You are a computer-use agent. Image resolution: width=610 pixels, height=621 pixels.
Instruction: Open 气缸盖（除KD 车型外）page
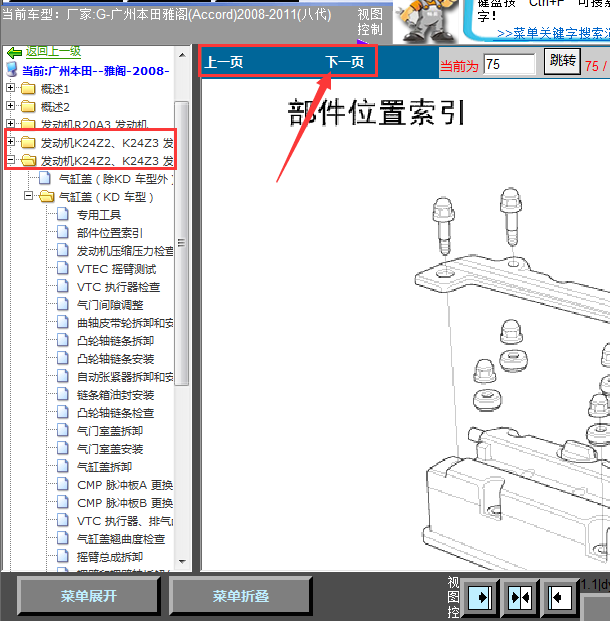tap(116, 179)
